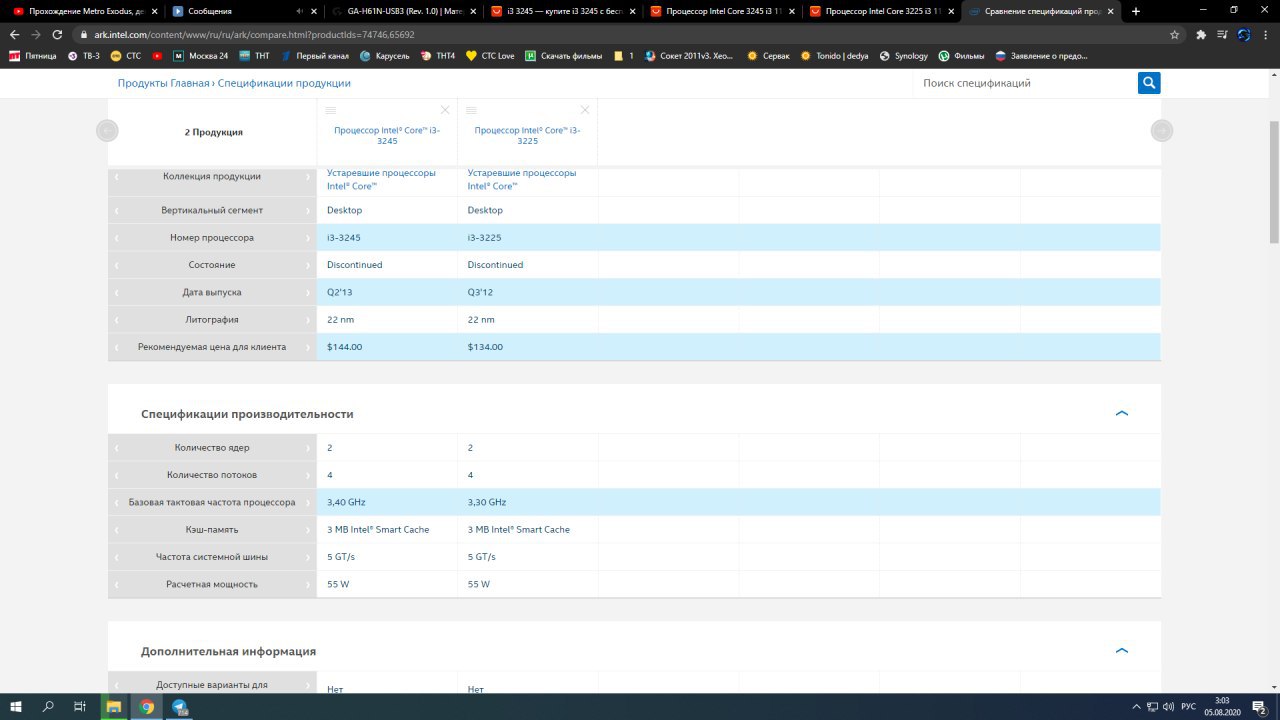Open File Explorer from the taskbar
1280x720 pixels.
[114, 706]
